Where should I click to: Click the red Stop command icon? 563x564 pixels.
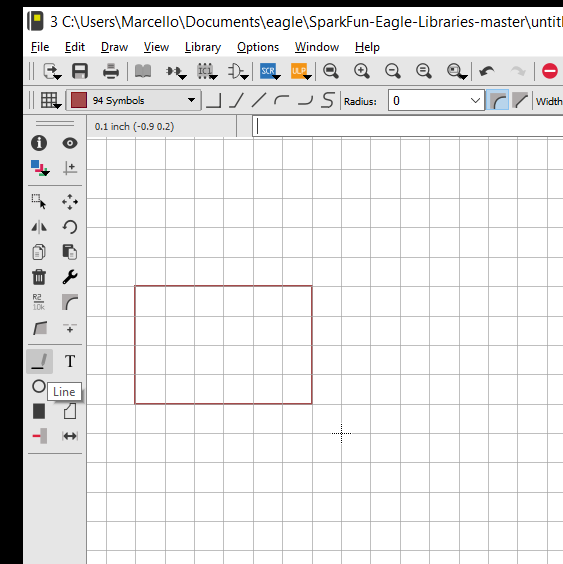point(550,71)
